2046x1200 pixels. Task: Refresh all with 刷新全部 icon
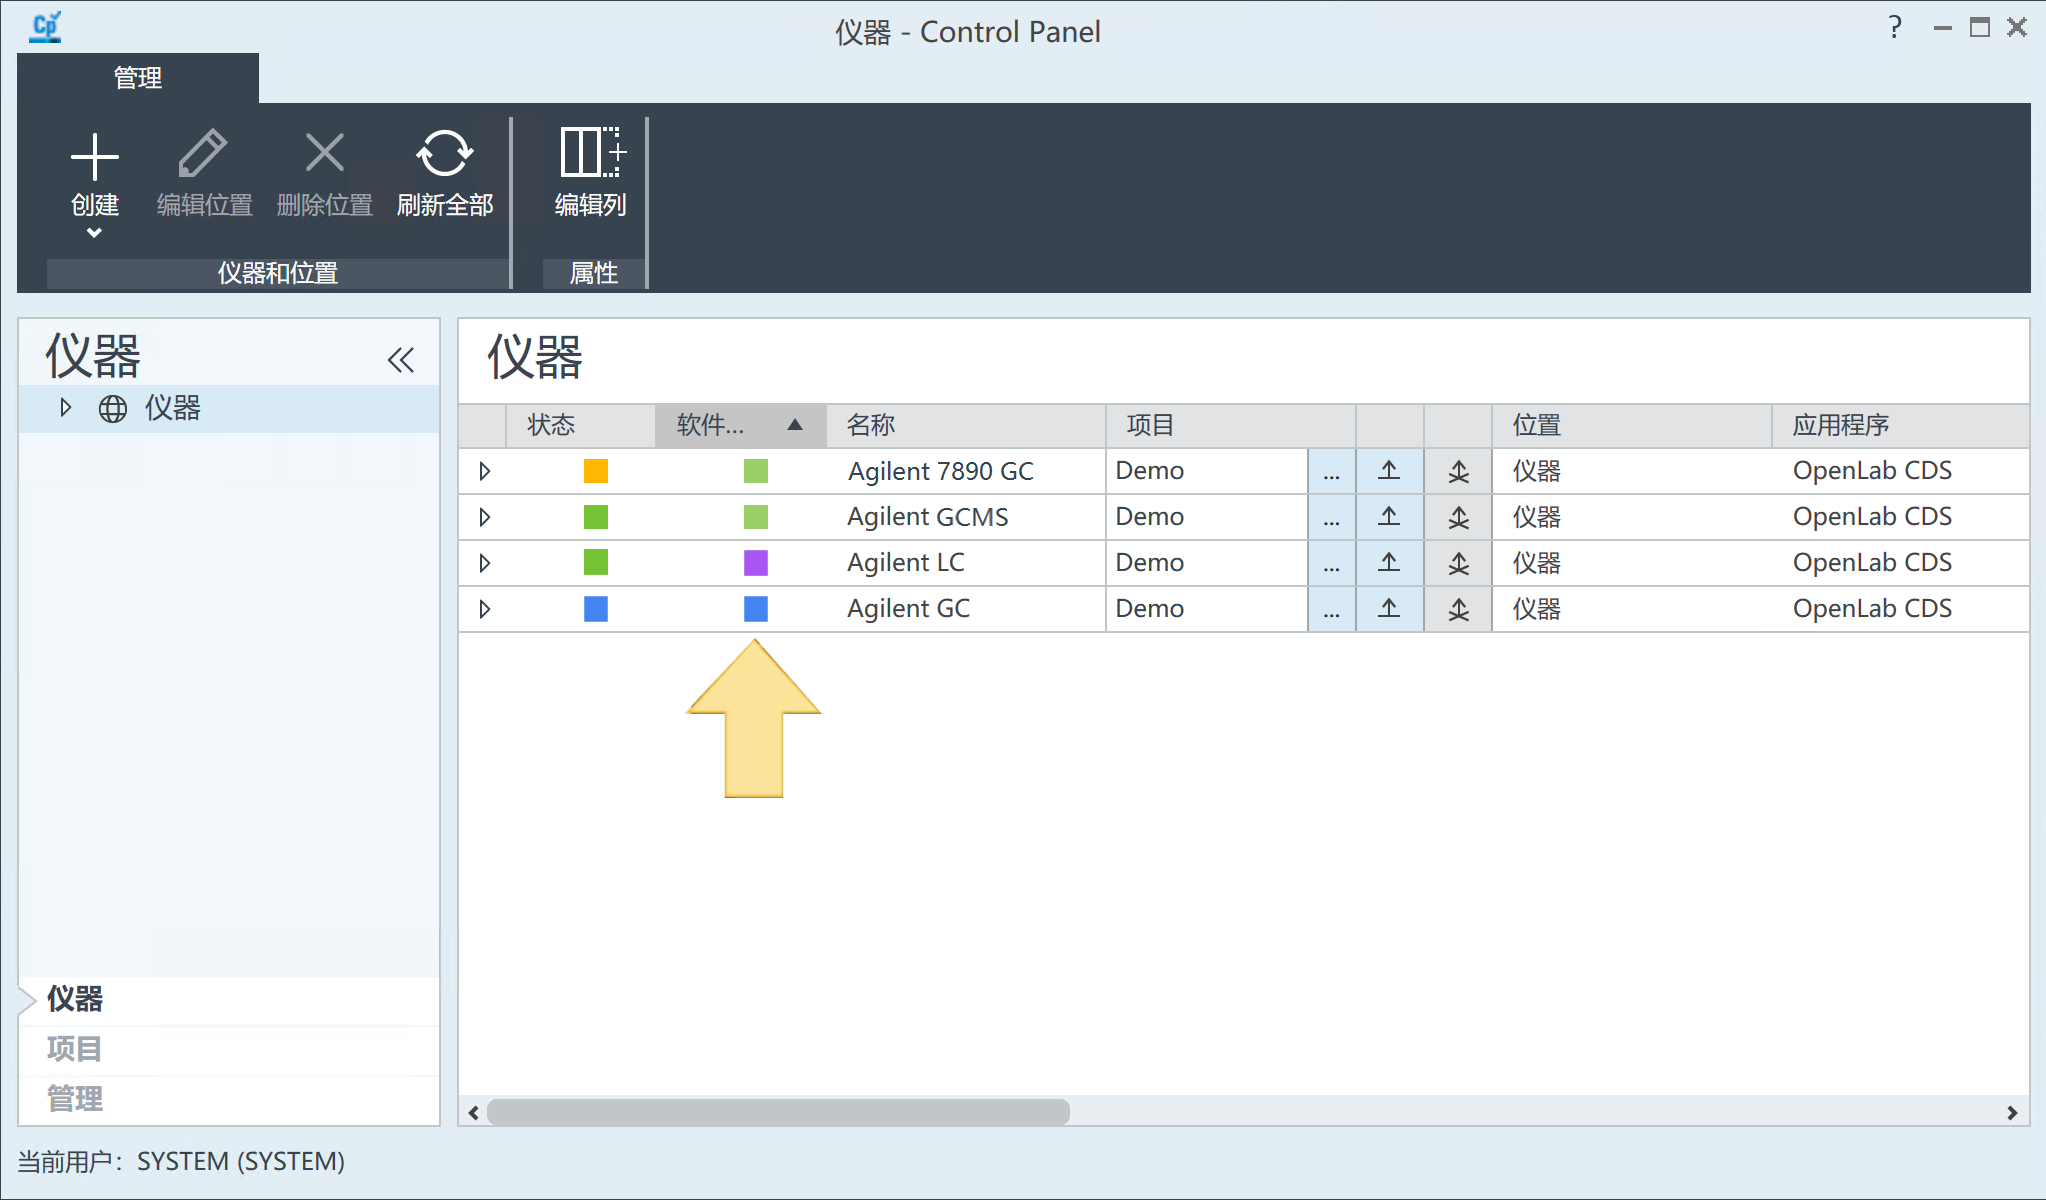tap(444, 154)
